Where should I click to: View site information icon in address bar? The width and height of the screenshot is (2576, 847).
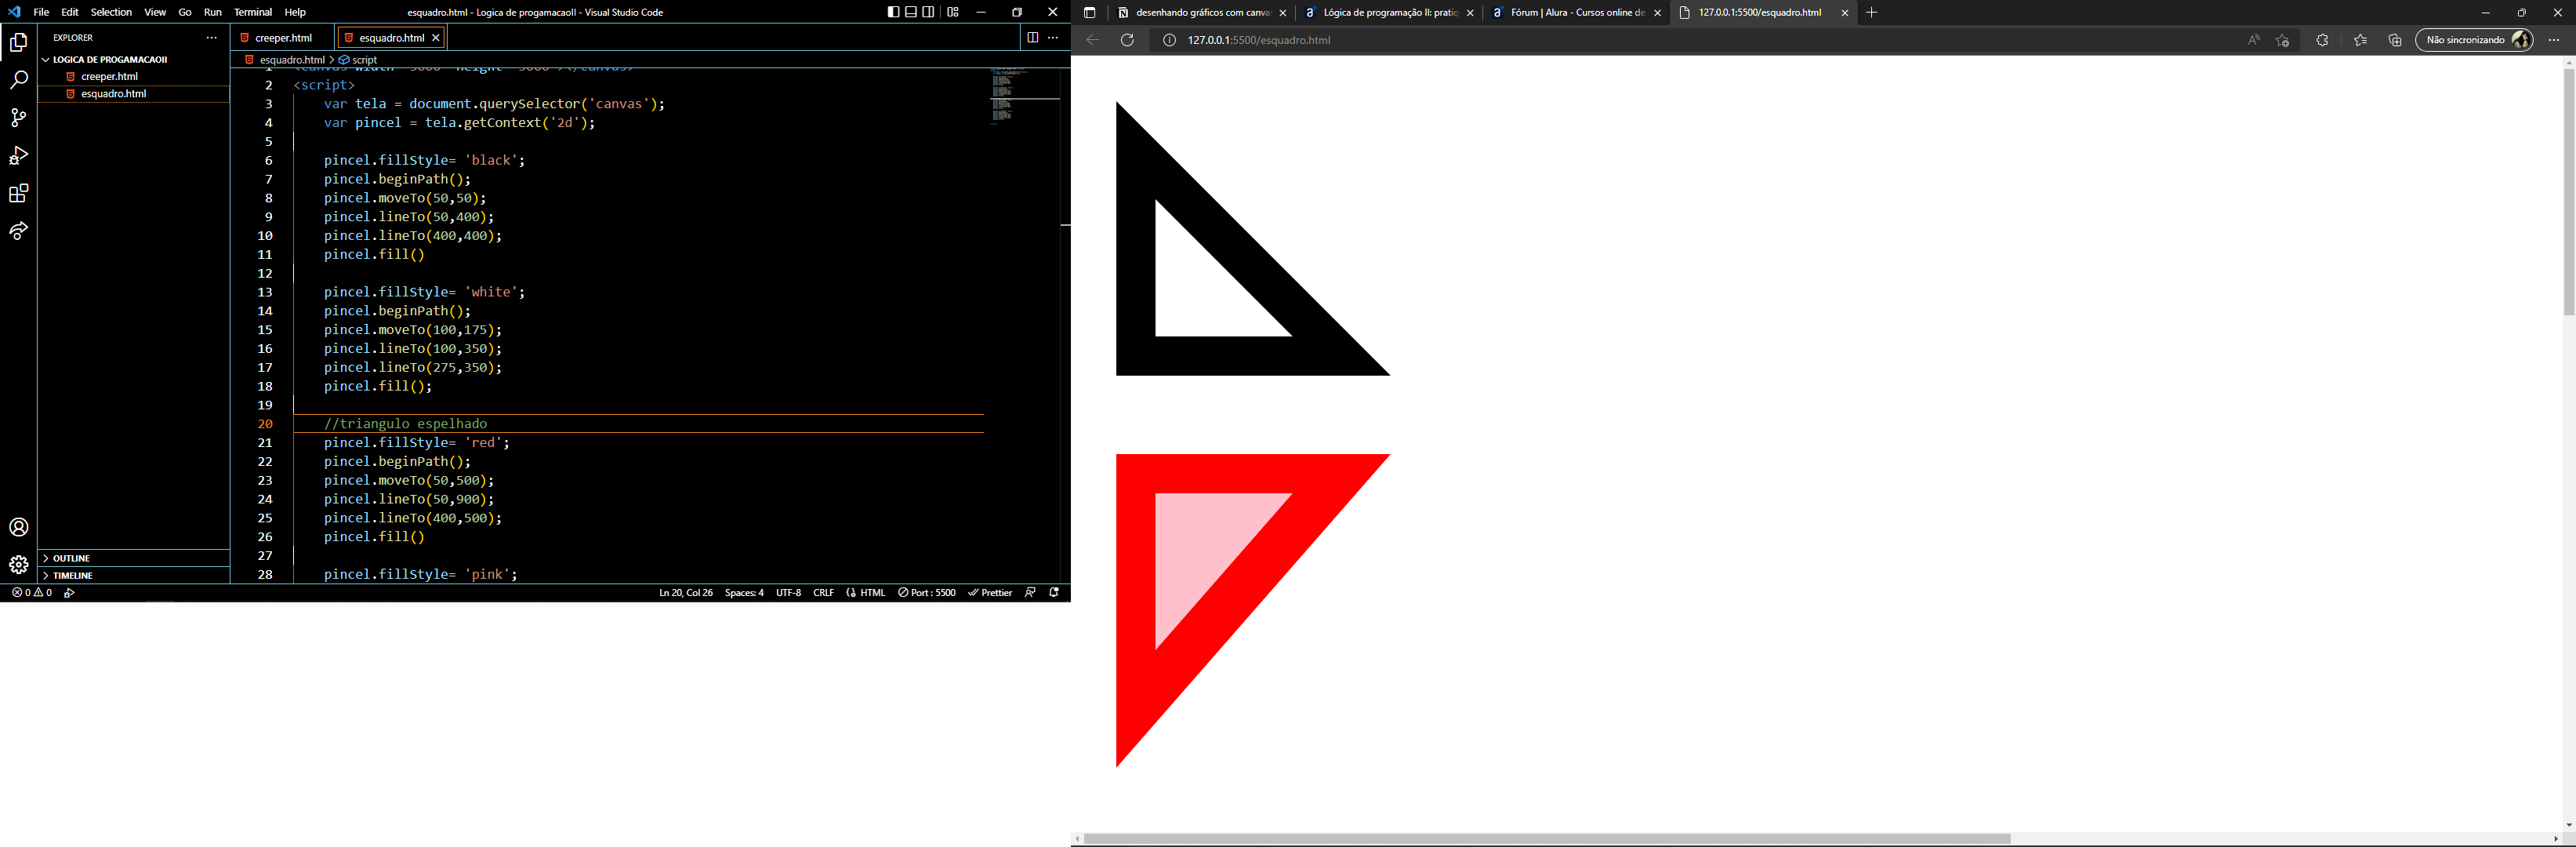point(1169,40)
